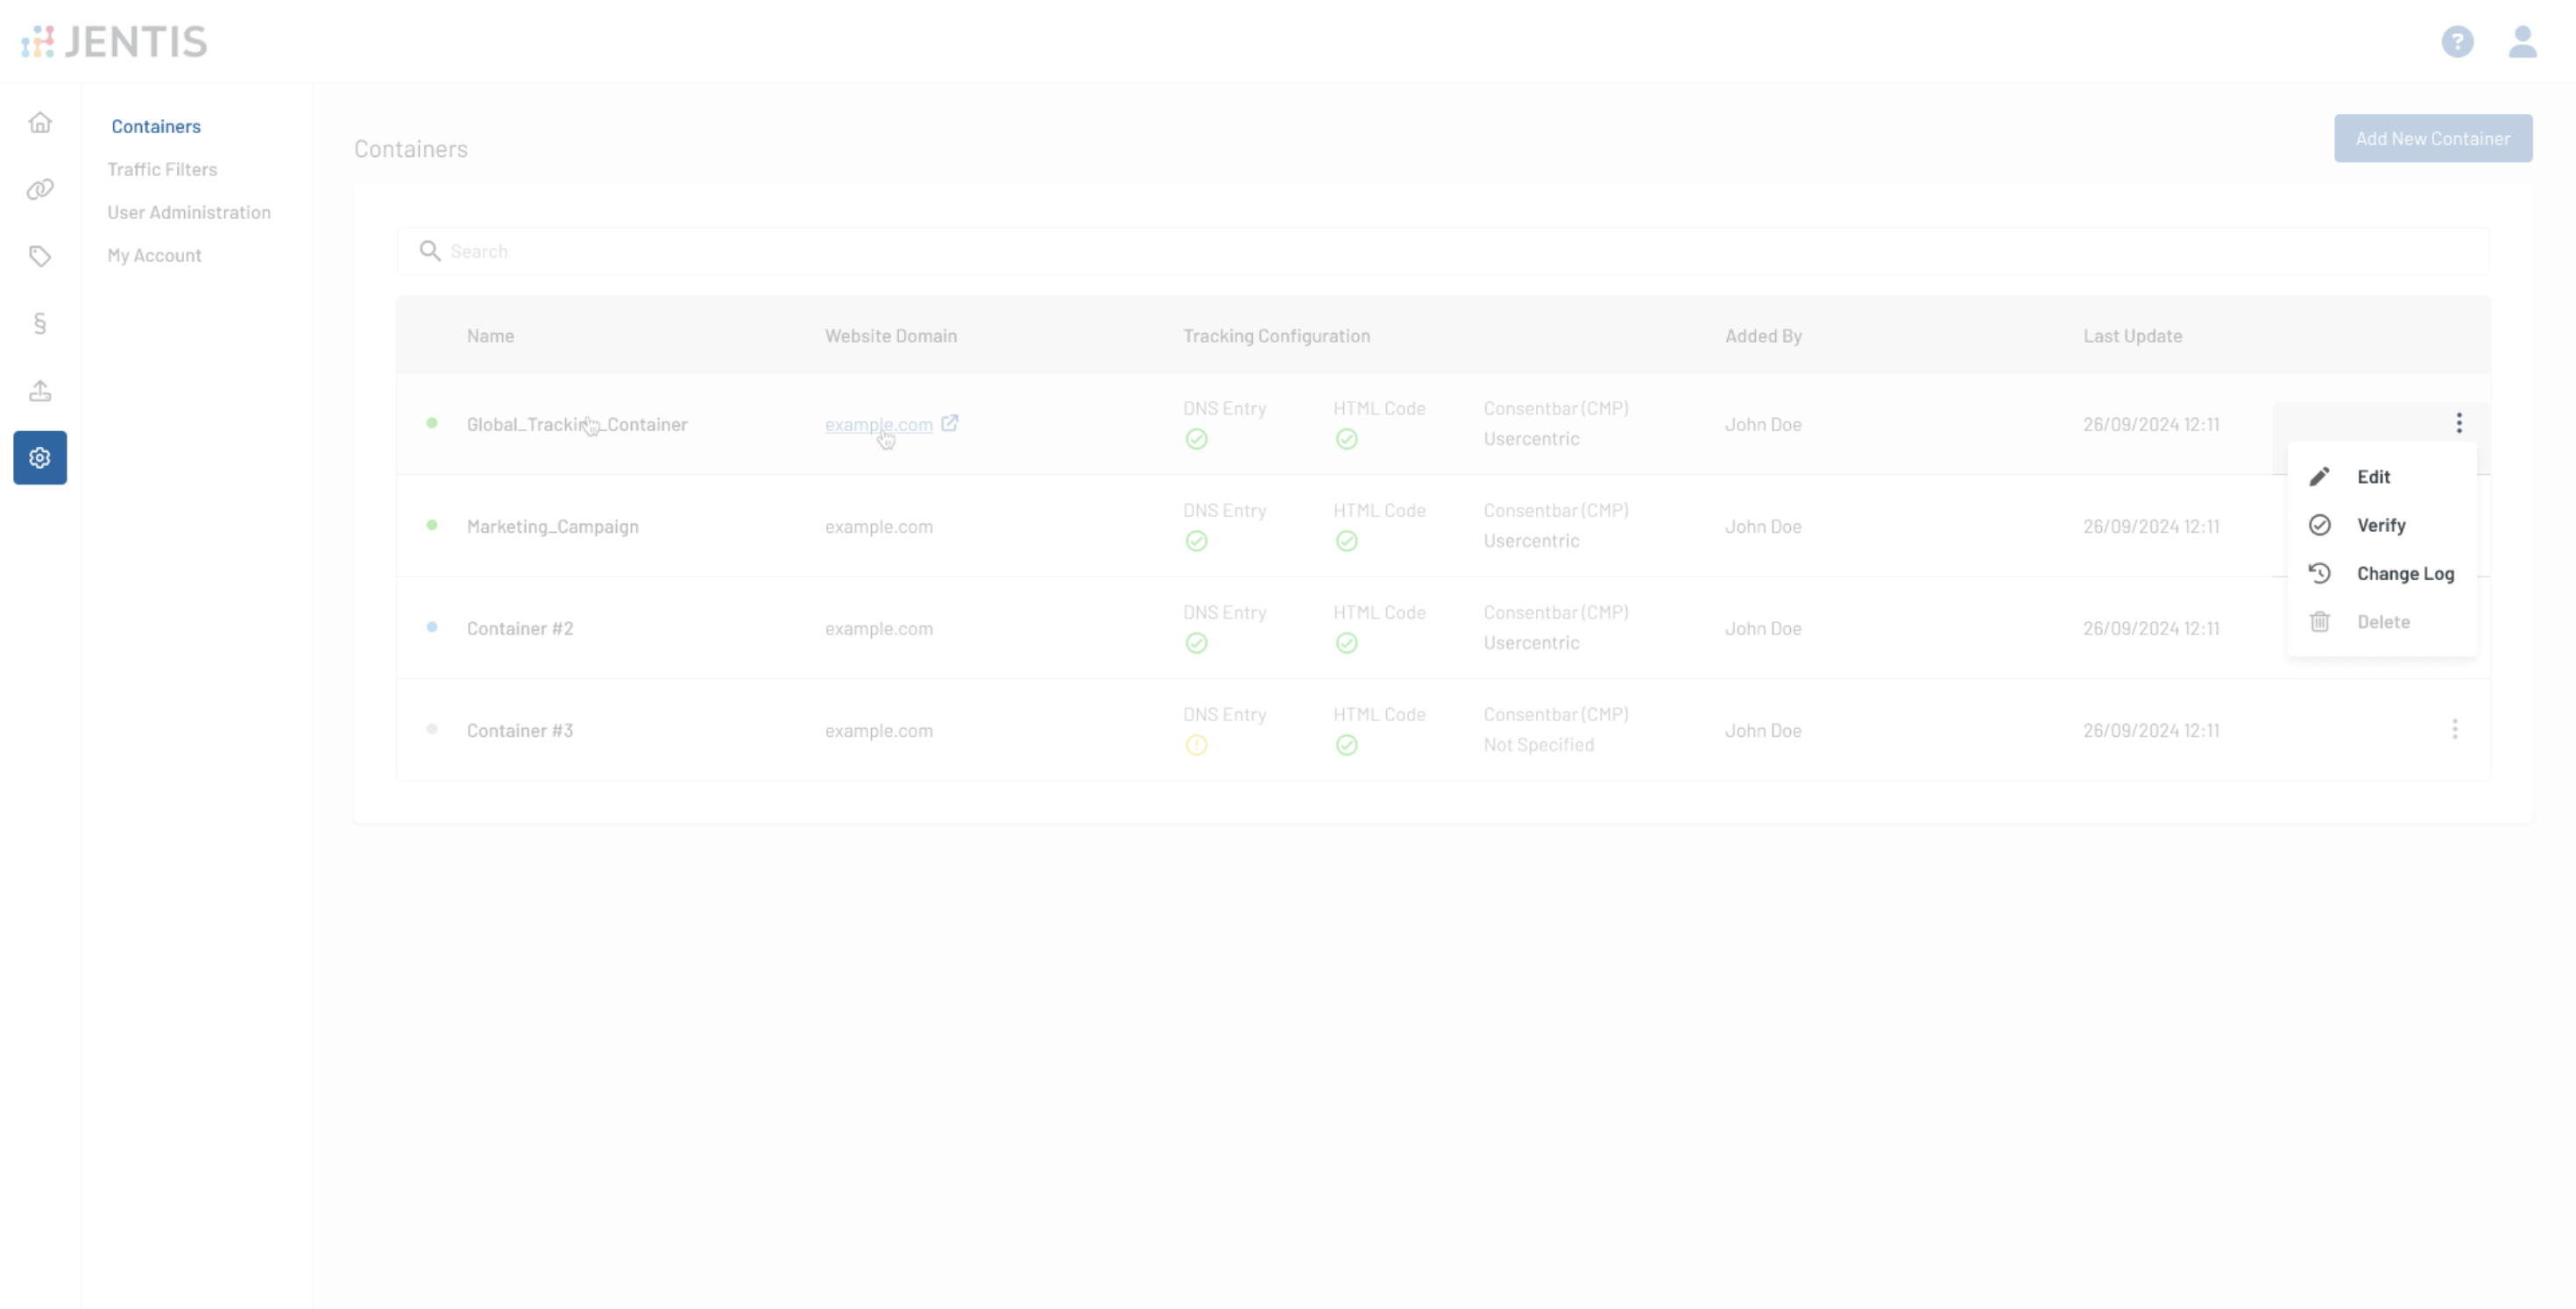Click the publish/upload sidebar icon
This screenshot has height=1309, width=2576.
click(40, 389)
